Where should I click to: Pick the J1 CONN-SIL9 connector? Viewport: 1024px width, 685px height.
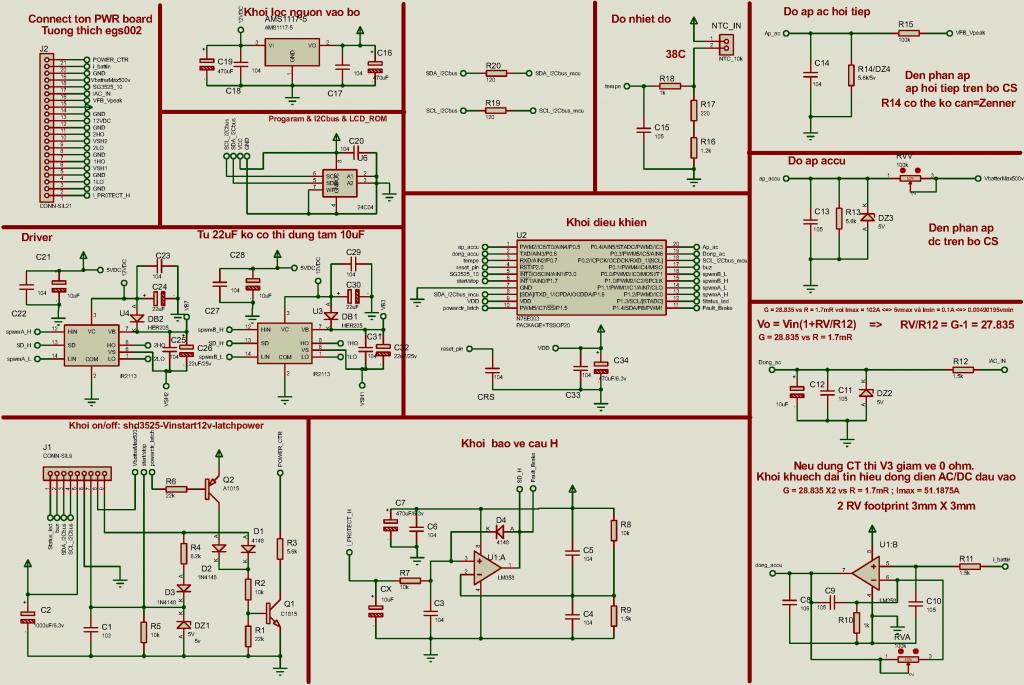click(77, 474)
